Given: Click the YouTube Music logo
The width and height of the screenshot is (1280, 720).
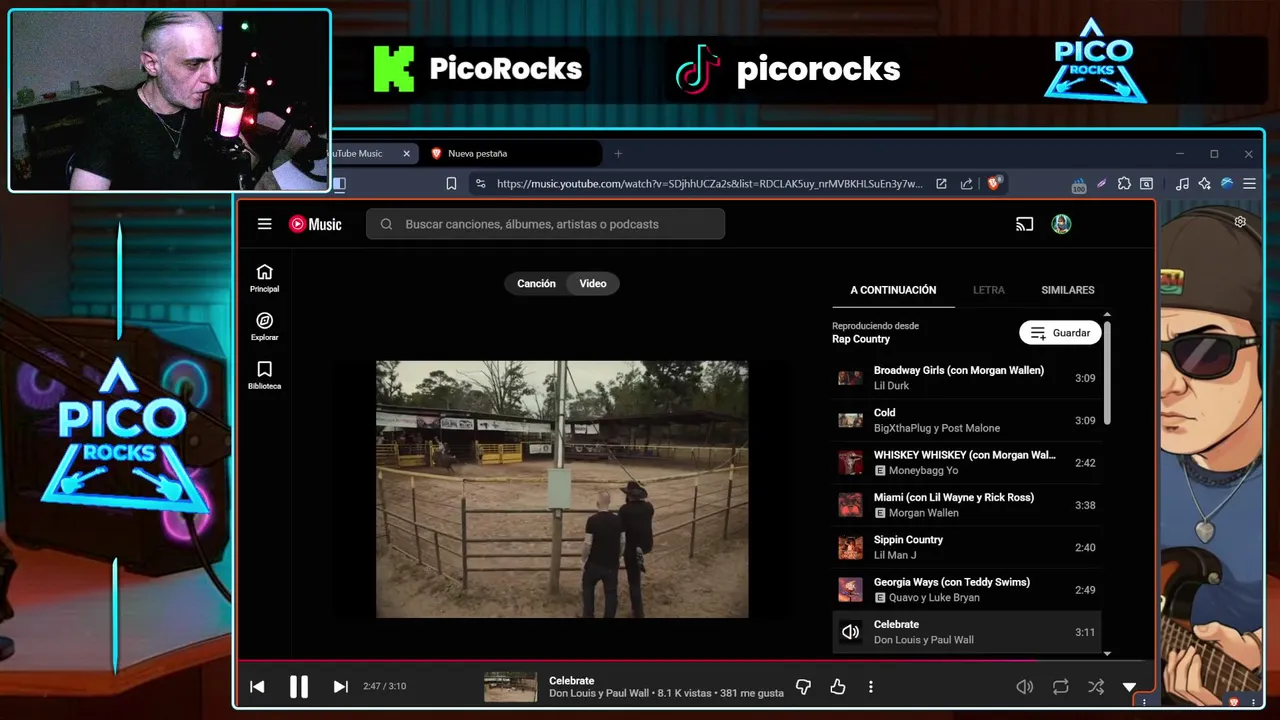Looking at the screenshot, I should (315, 224).
